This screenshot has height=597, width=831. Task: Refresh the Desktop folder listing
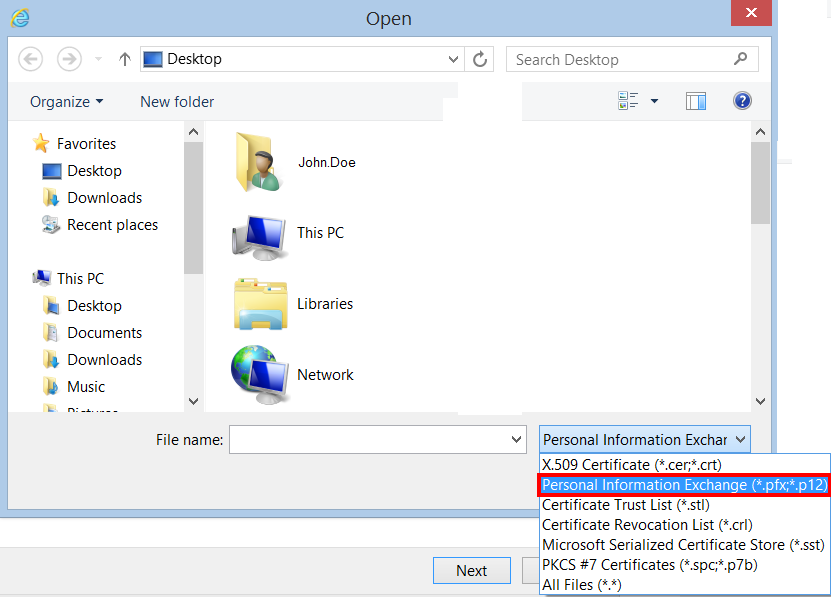click(x=481, y=59)
